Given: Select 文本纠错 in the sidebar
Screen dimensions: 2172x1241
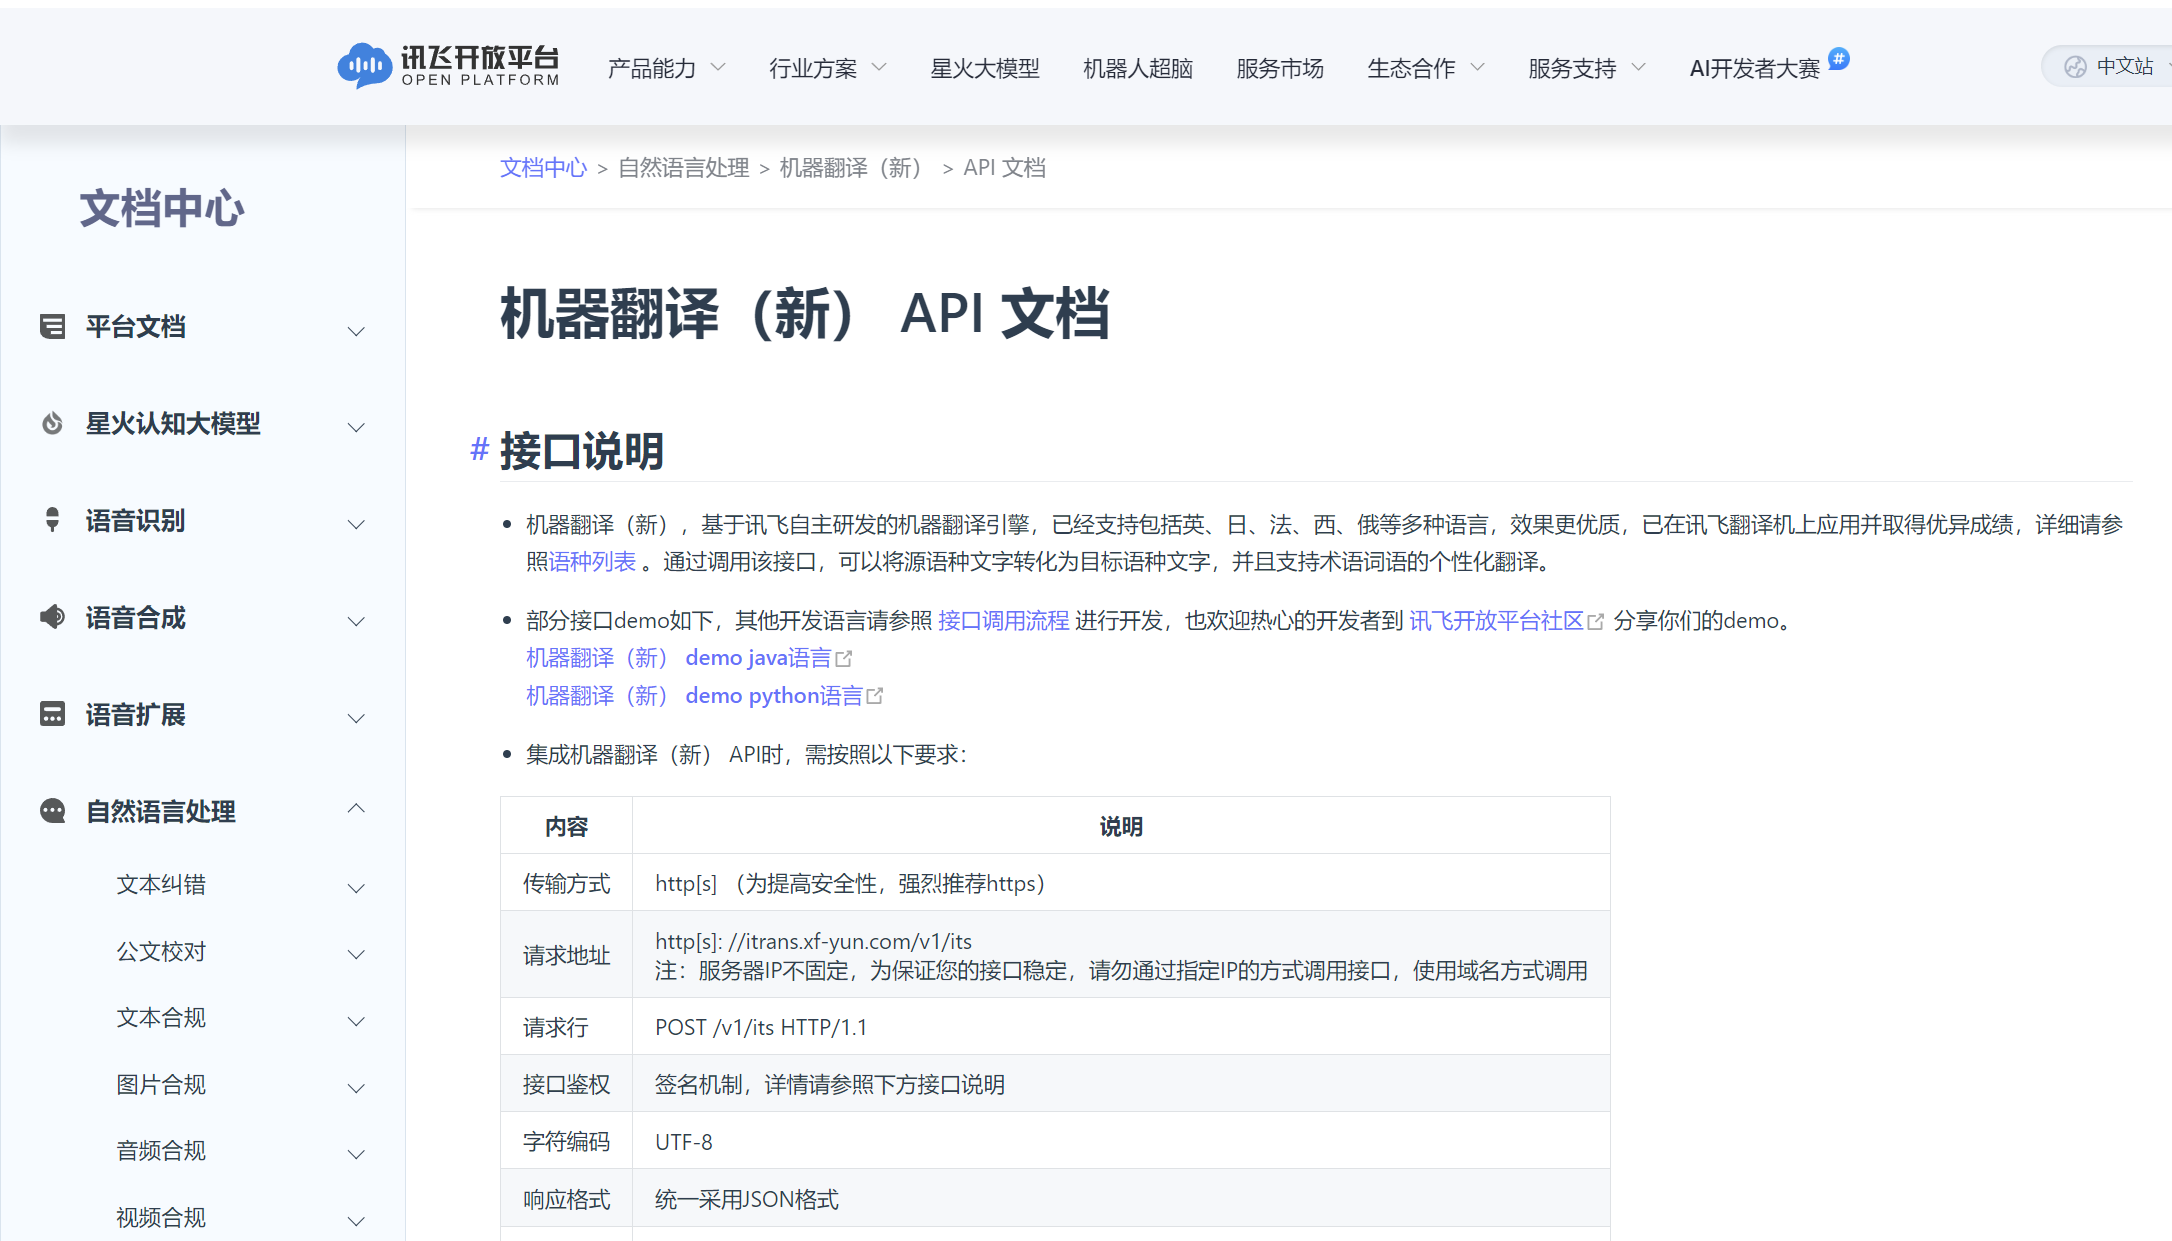Looking at the screenshot, I should pos(161,884).
